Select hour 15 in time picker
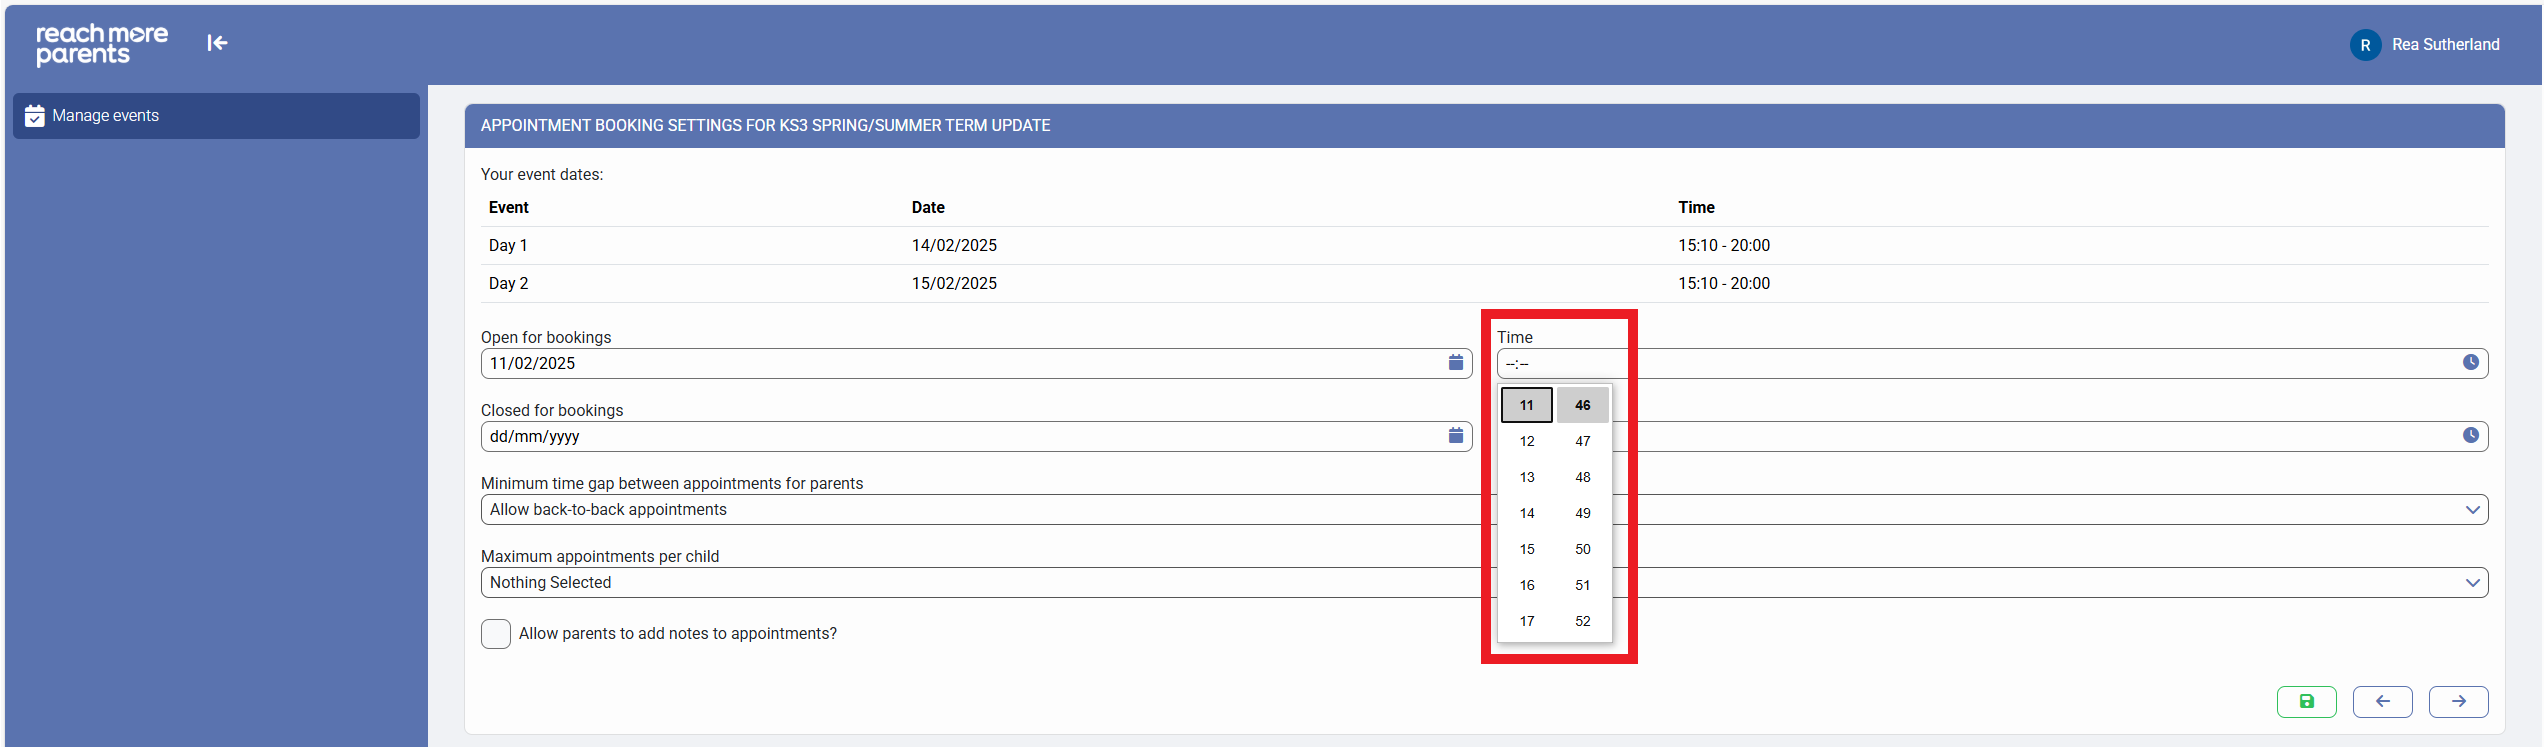 1526,549
